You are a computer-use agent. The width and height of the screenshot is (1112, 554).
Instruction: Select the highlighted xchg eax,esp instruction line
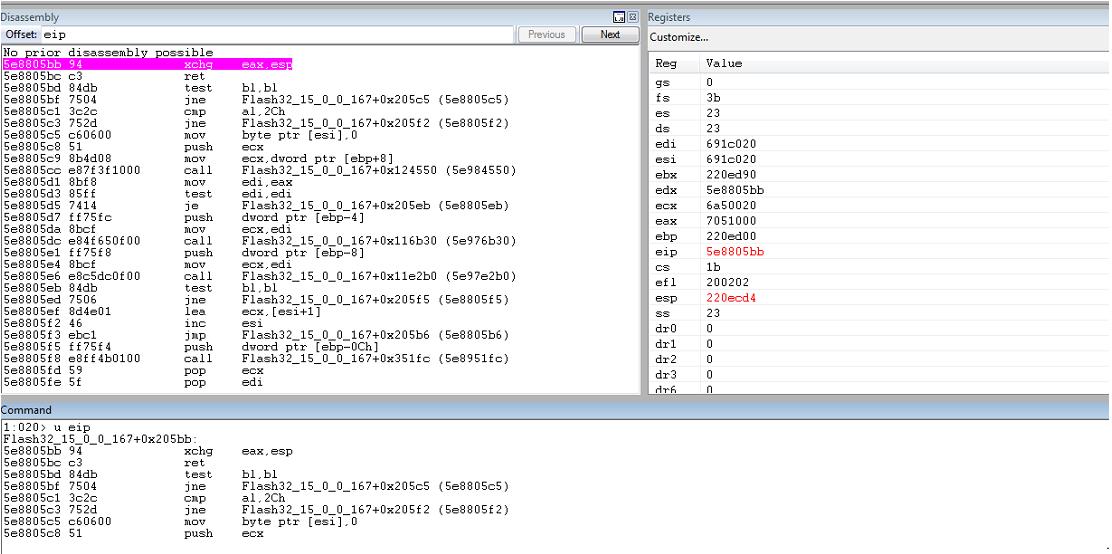pos(148,65)
